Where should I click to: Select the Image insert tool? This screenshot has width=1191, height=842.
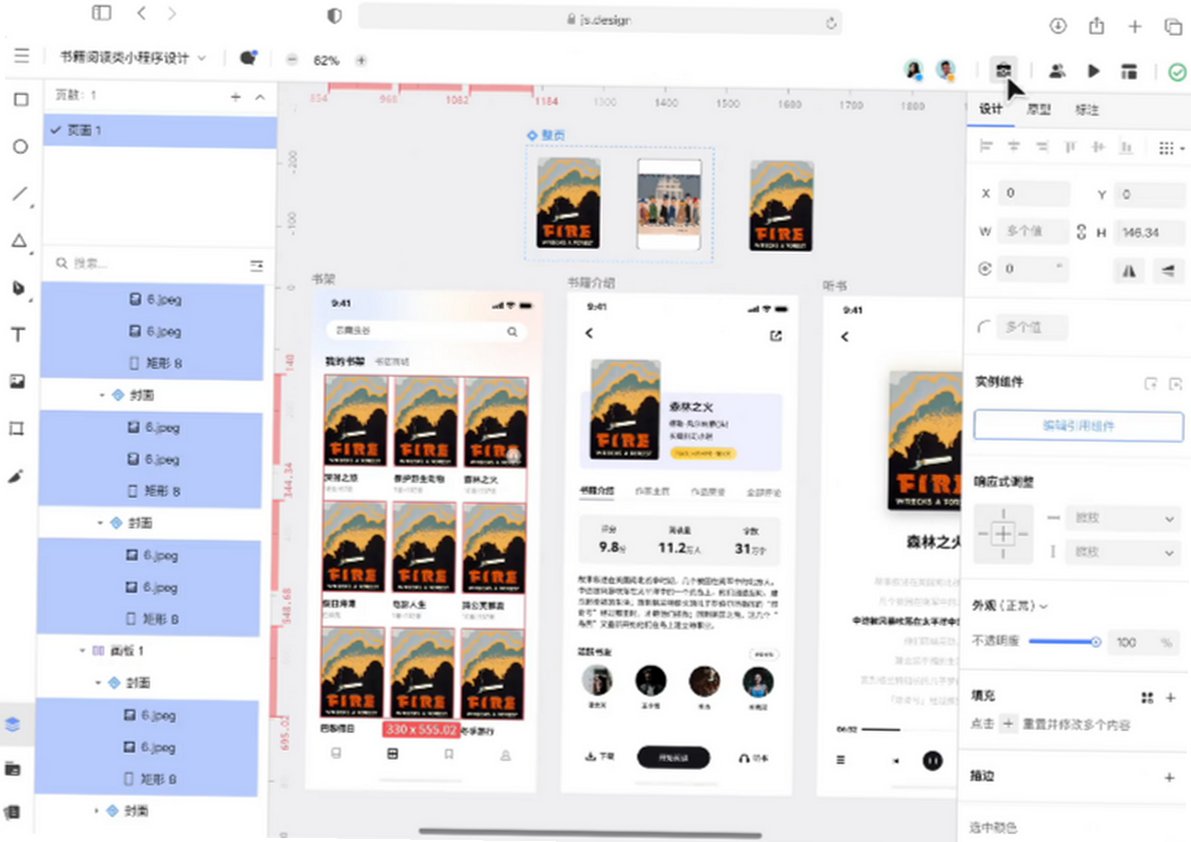tap(17, 381)
